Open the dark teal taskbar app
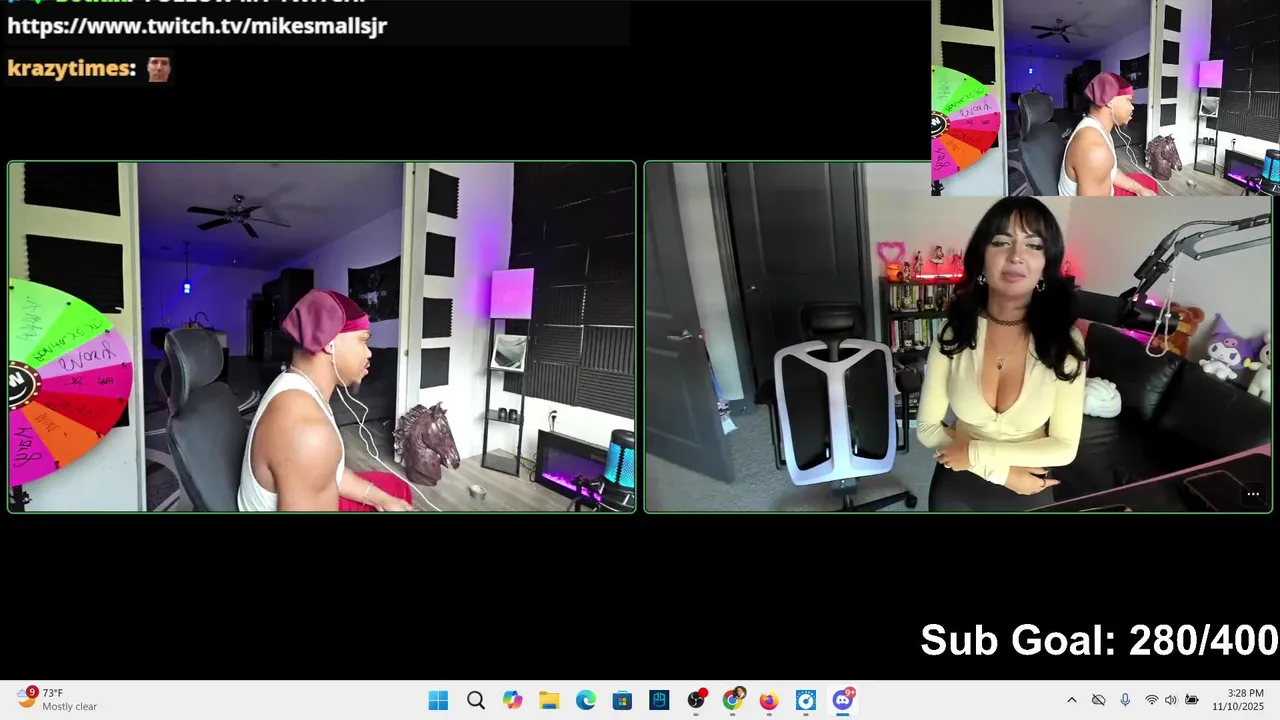 click(x=659, y=701)
